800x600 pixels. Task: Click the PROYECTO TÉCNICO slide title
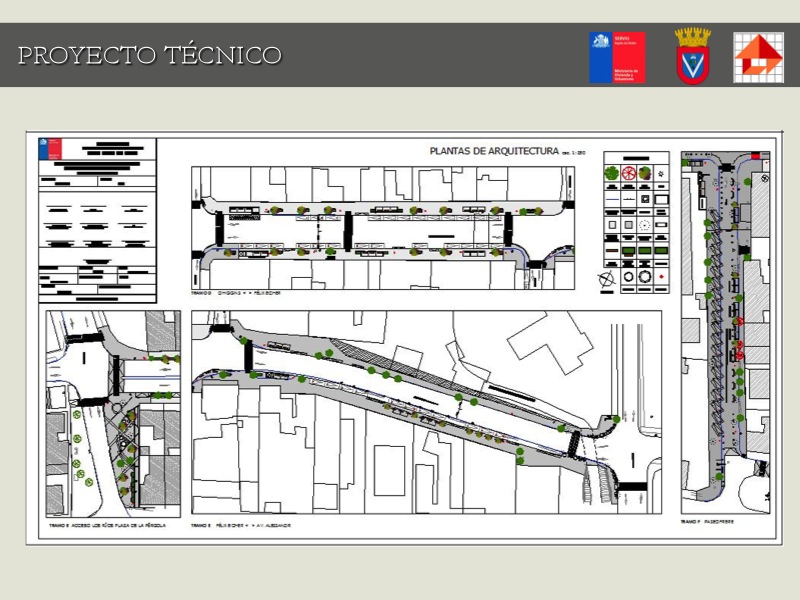point(150,55)
